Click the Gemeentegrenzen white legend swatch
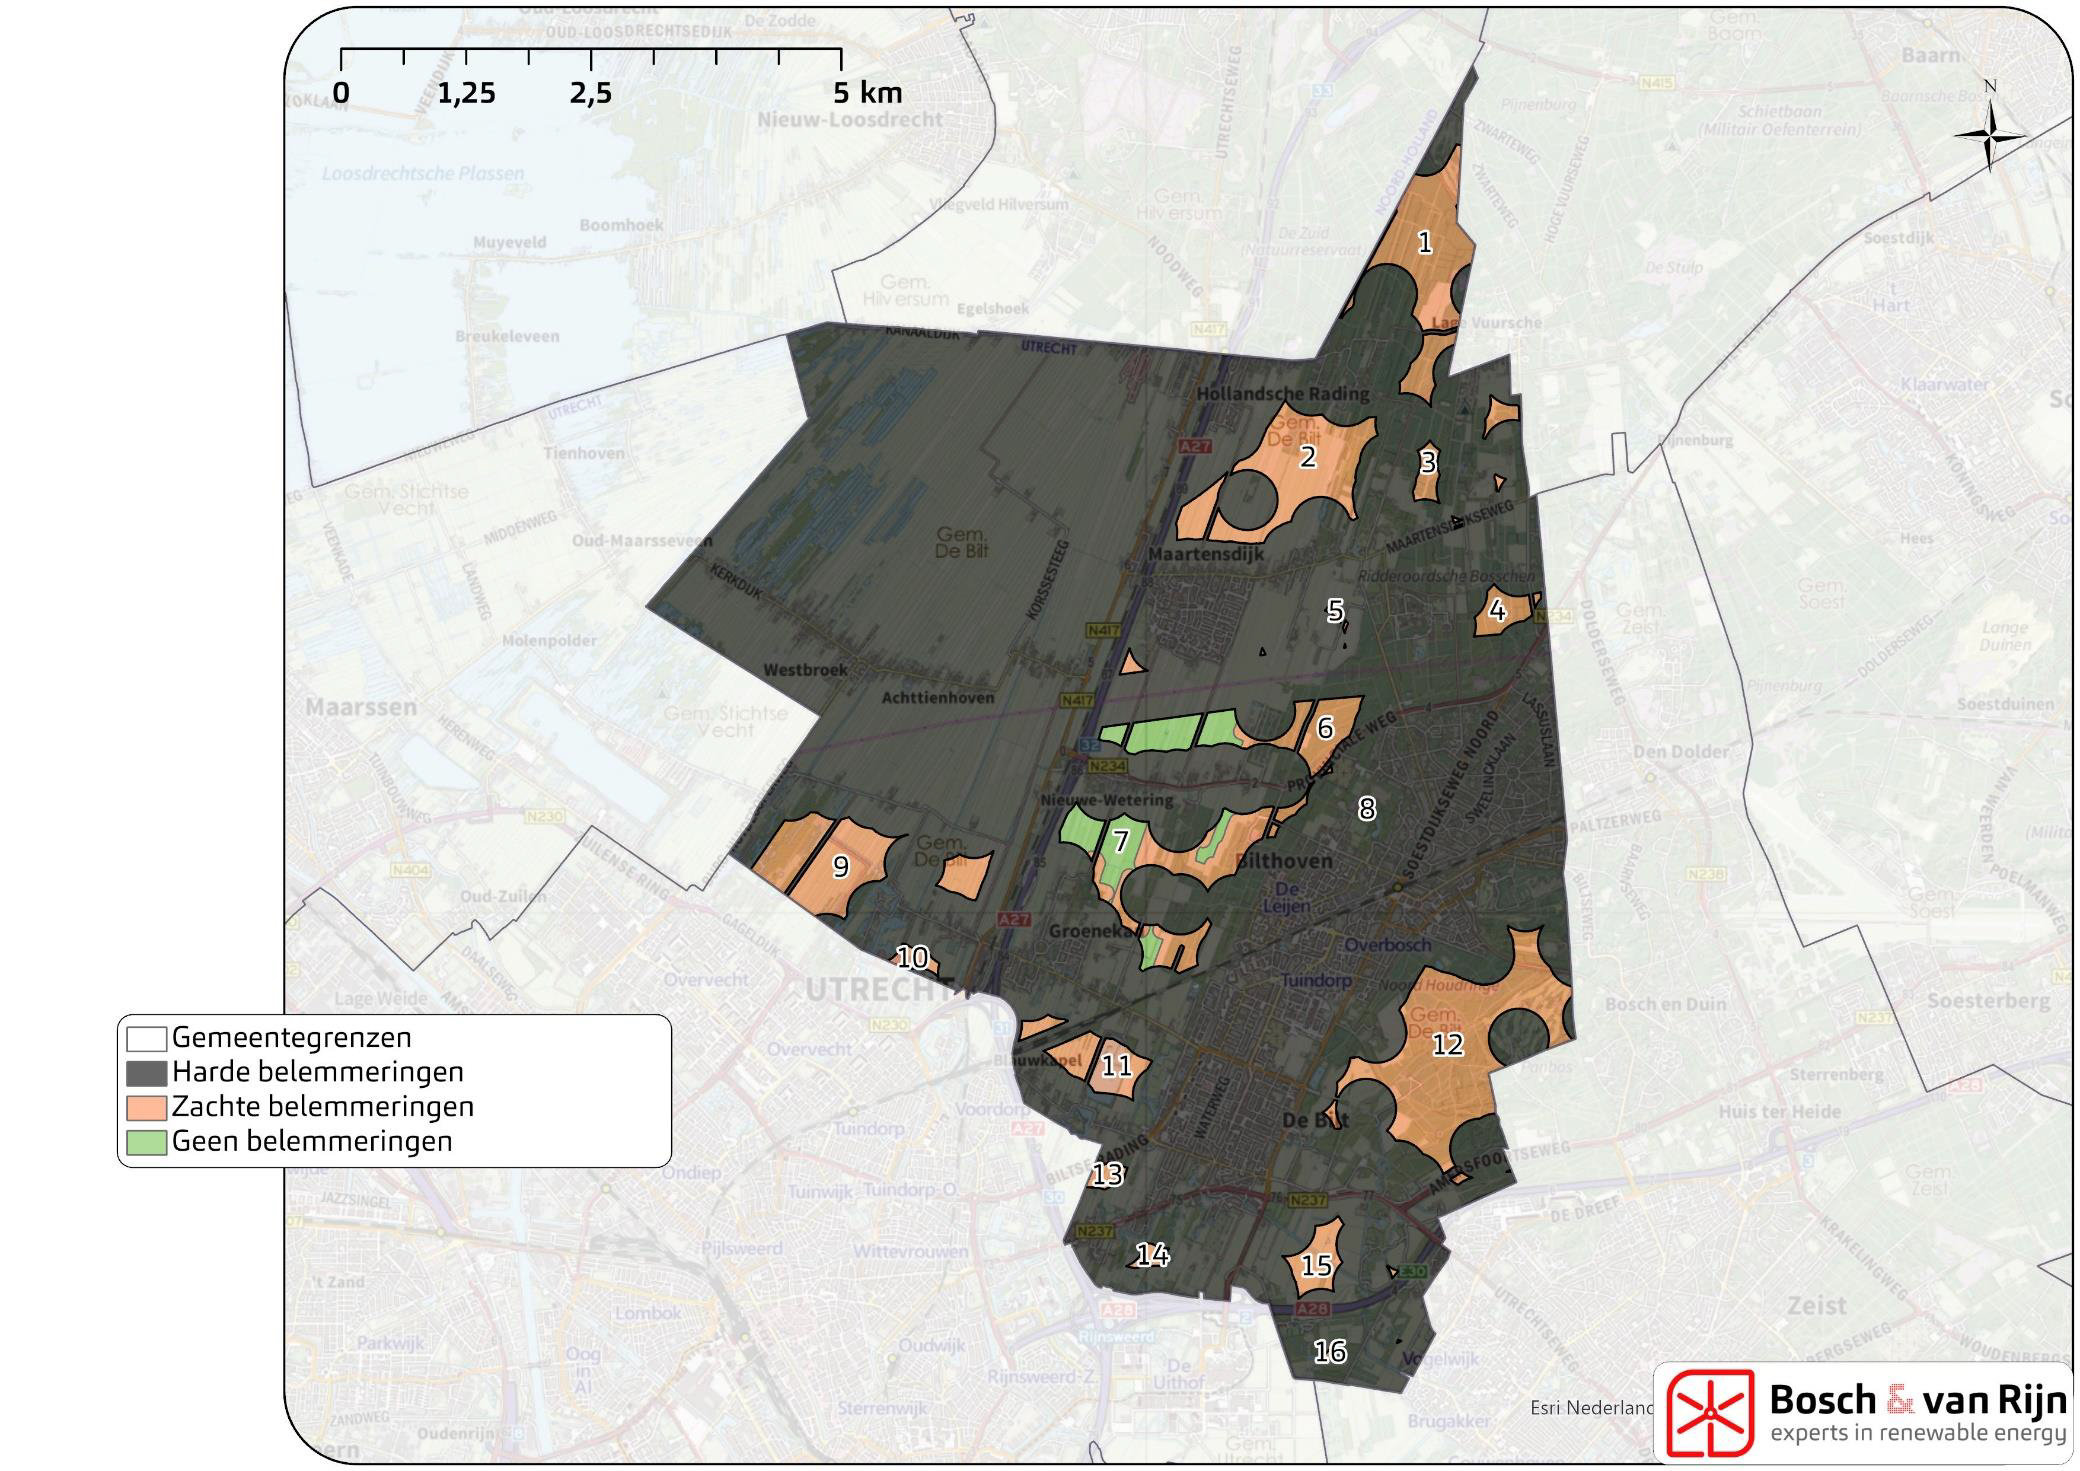 click(146, 1039)
